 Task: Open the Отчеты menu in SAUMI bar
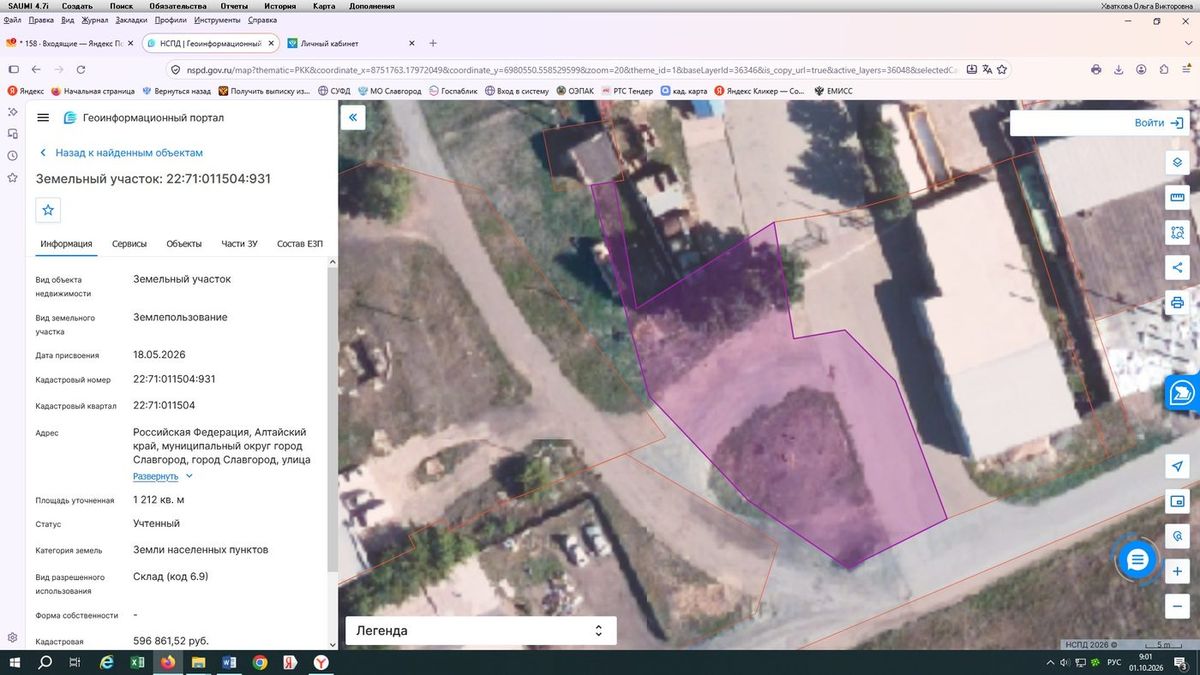(x=234, y=6)
